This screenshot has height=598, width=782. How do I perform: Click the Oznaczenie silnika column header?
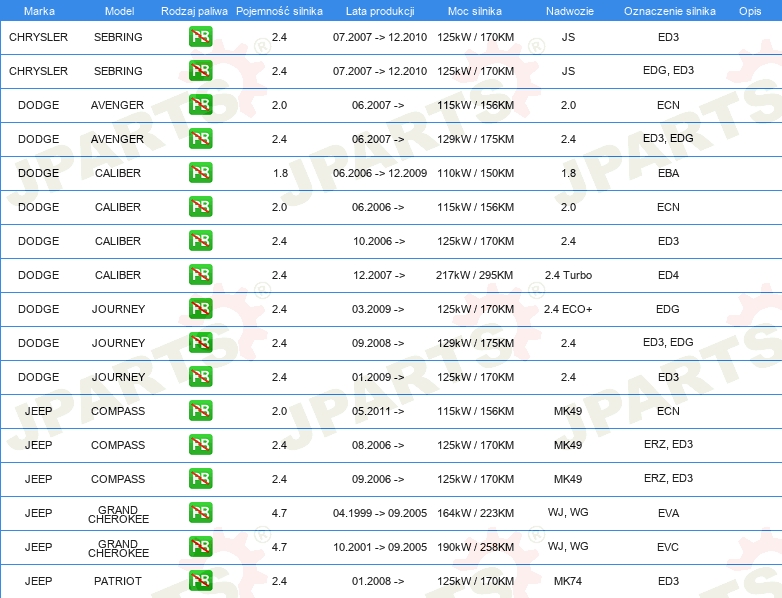[669, 11]
